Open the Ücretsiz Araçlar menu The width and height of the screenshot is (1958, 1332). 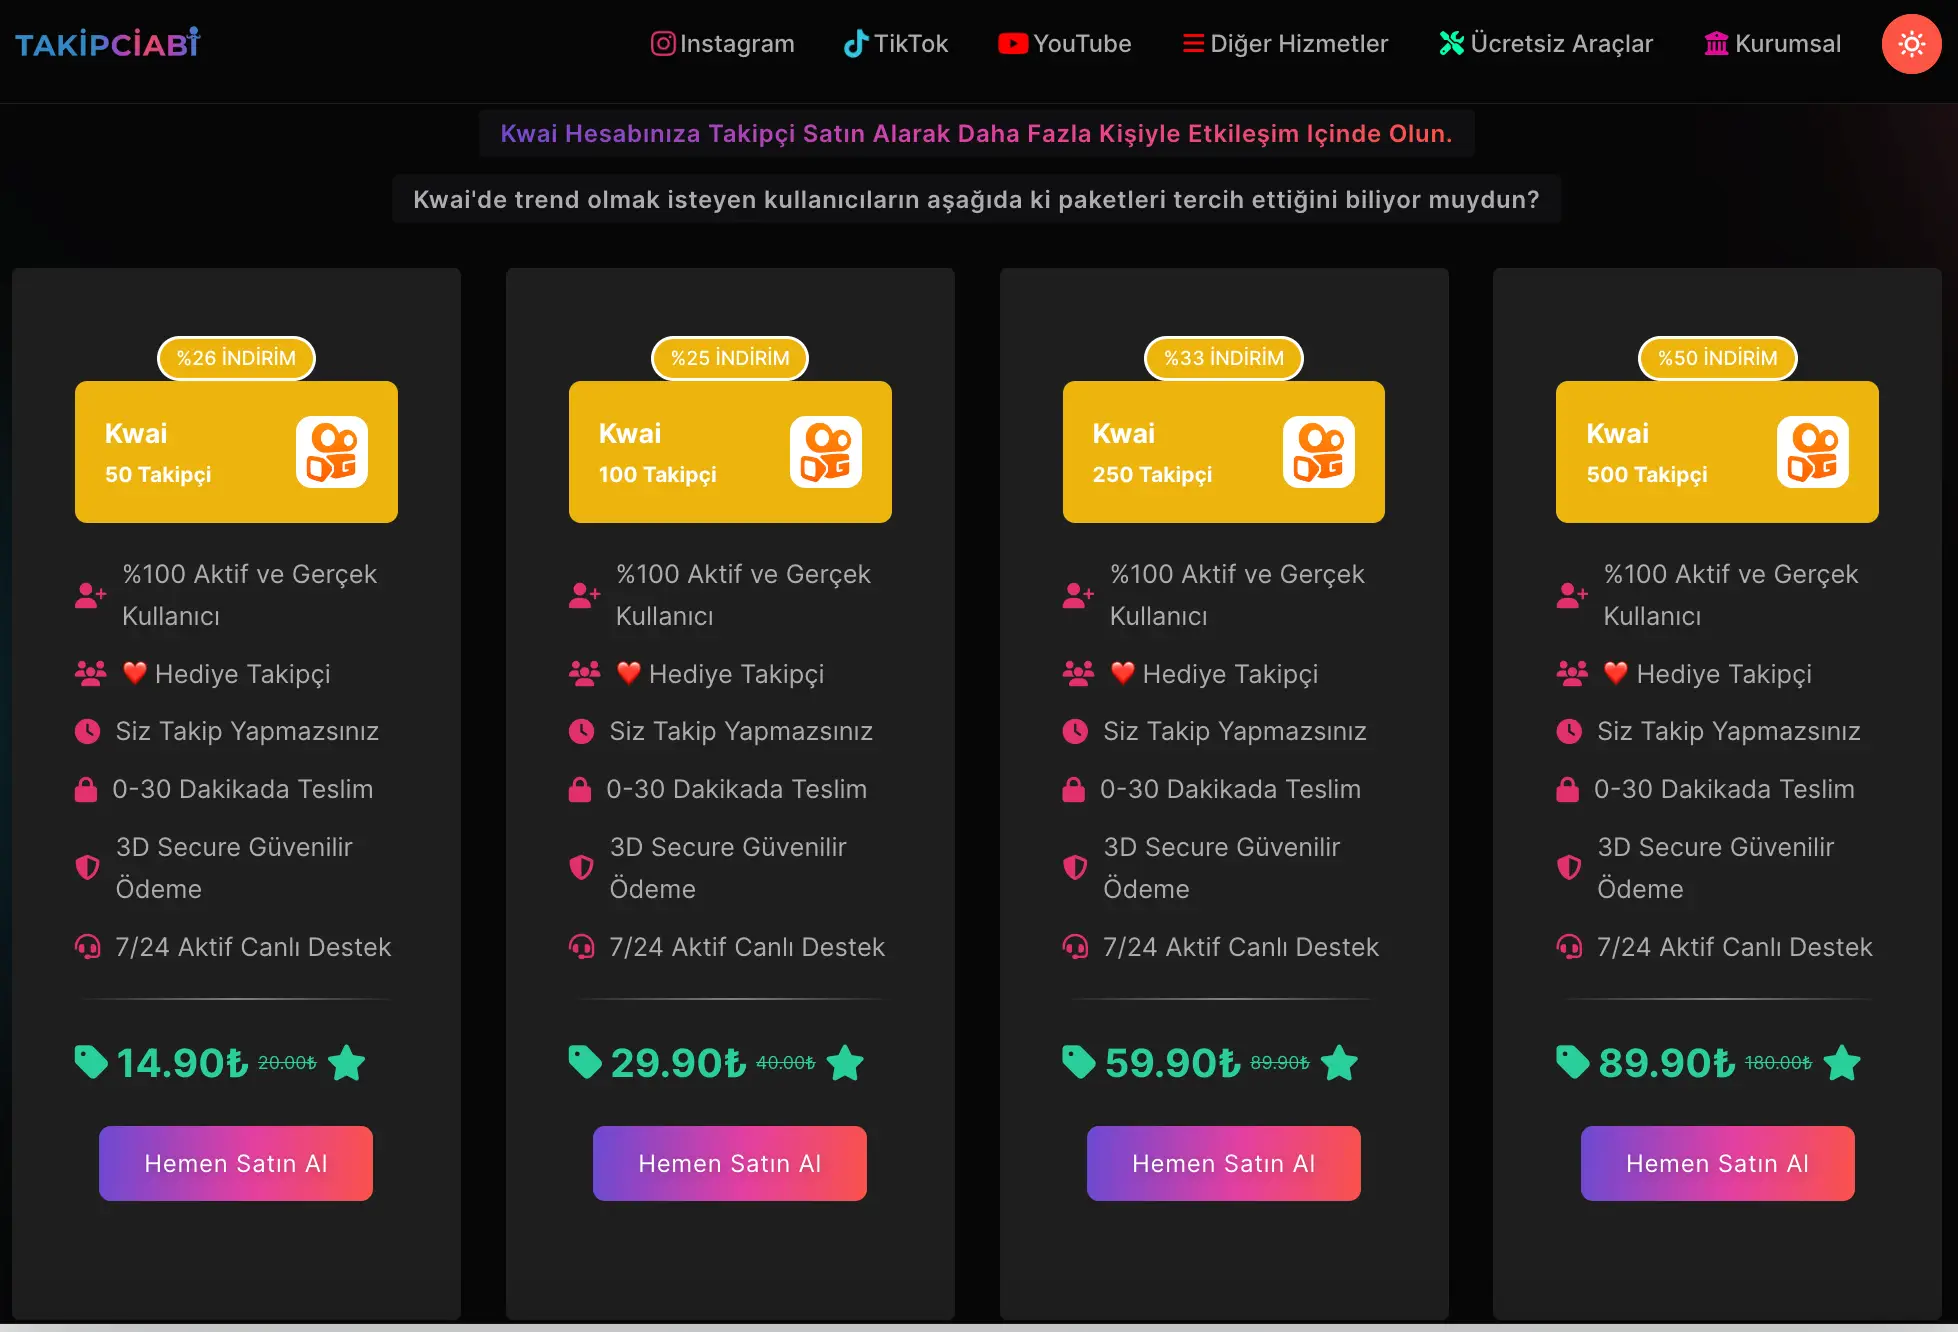tap(1546, 44)
